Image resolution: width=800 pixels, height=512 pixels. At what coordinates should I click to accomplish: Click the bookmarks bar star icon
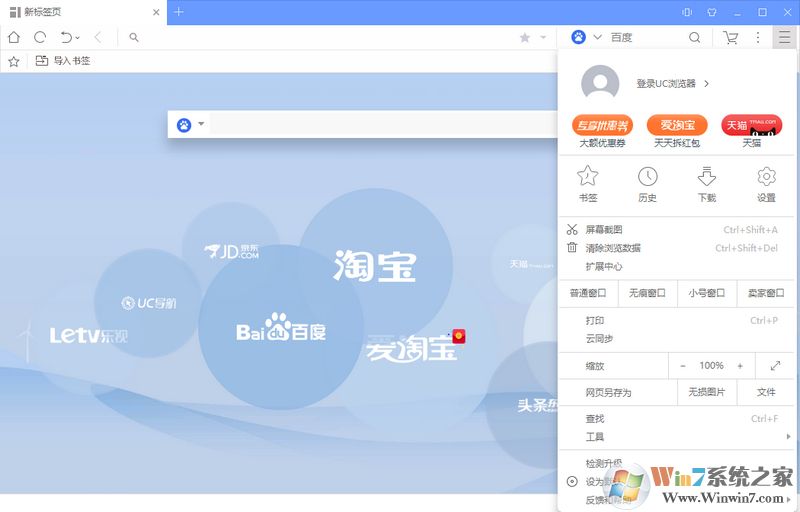pyautogui.click(x=14, y=61)
